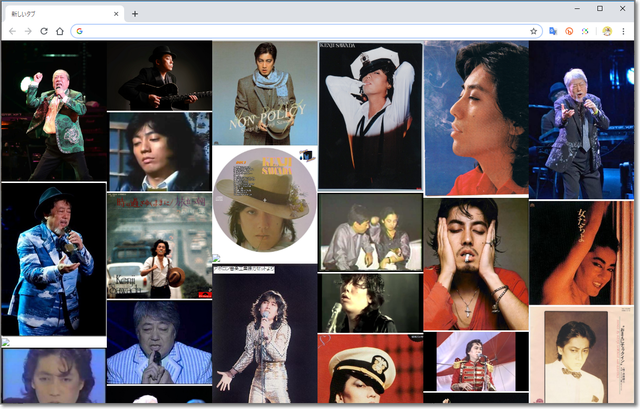The image size is (640, 409).
Task: Focus the address bar input field
Action: pyautogui.click(x=300, y=31)
